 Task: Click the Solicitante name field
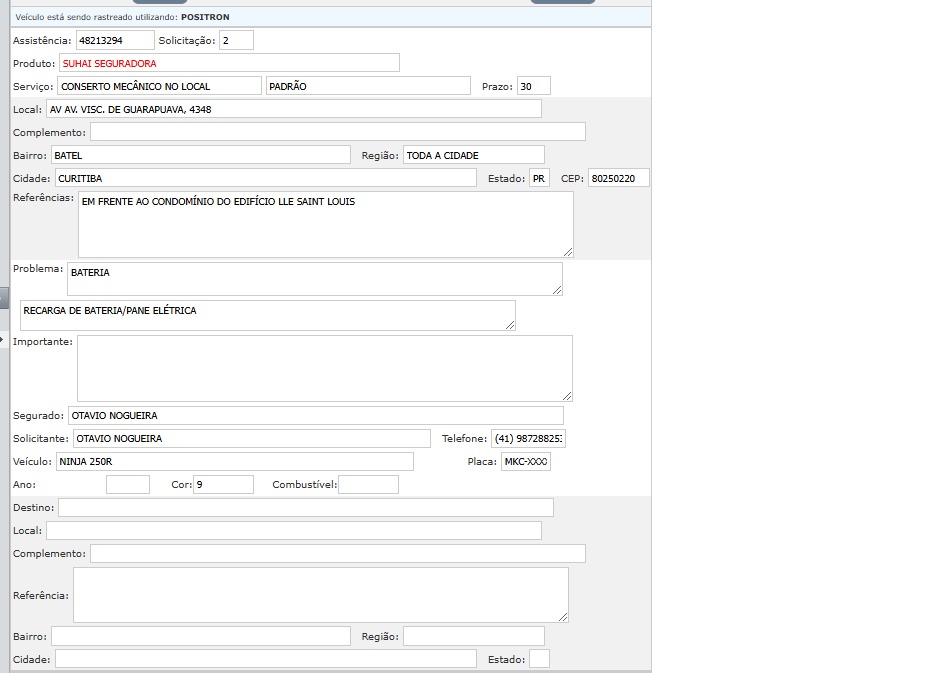(252, 439)
